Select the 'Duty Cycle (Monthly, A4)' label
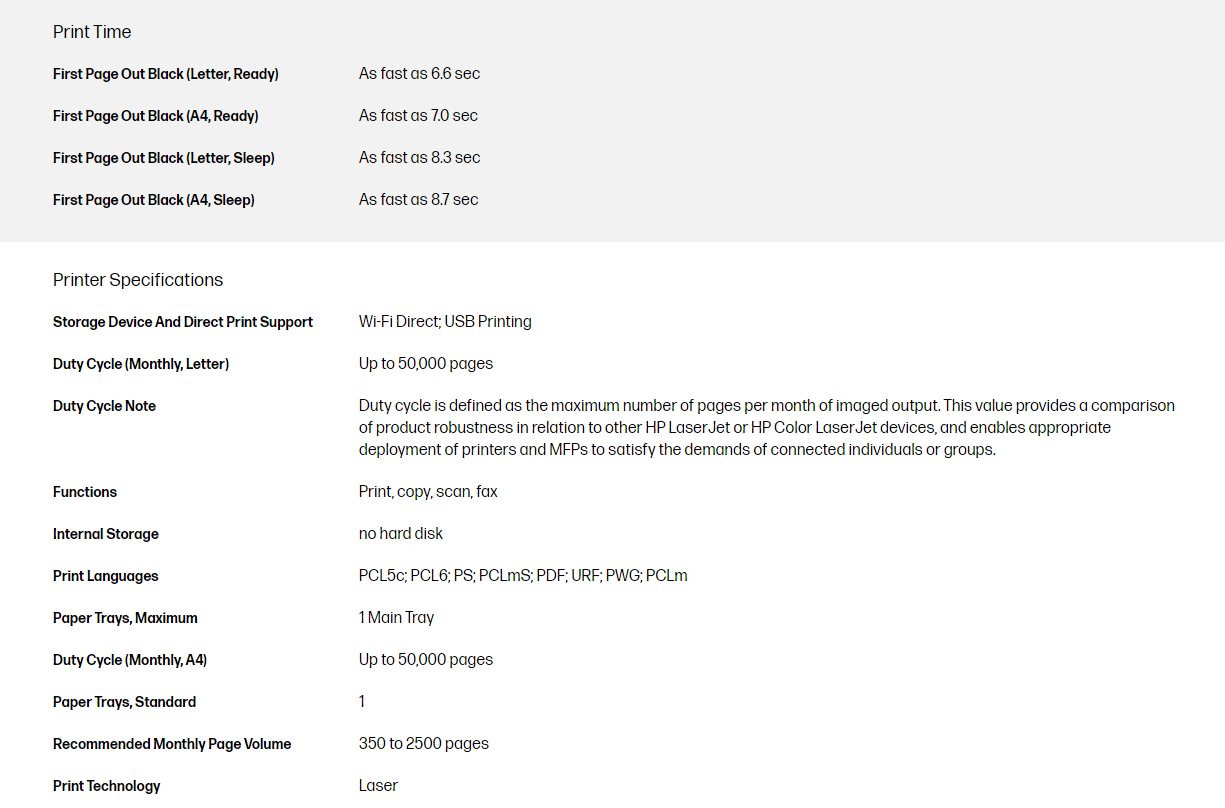This screenshot has width=1225, height=808. pos(130,660)
